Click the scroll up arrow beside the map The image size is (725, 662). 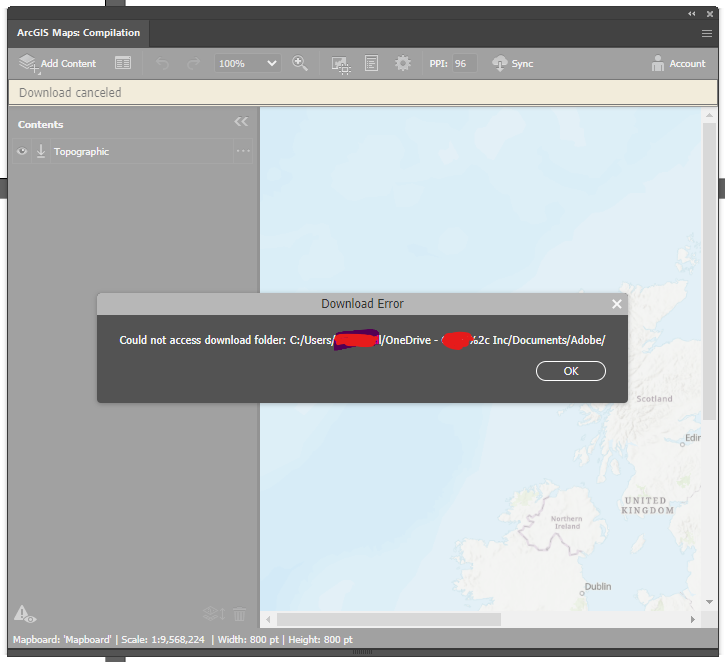pos(709,115)
